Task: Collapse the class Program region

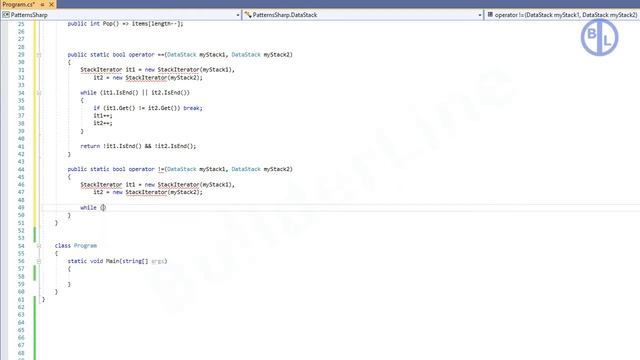Action: 39,246
